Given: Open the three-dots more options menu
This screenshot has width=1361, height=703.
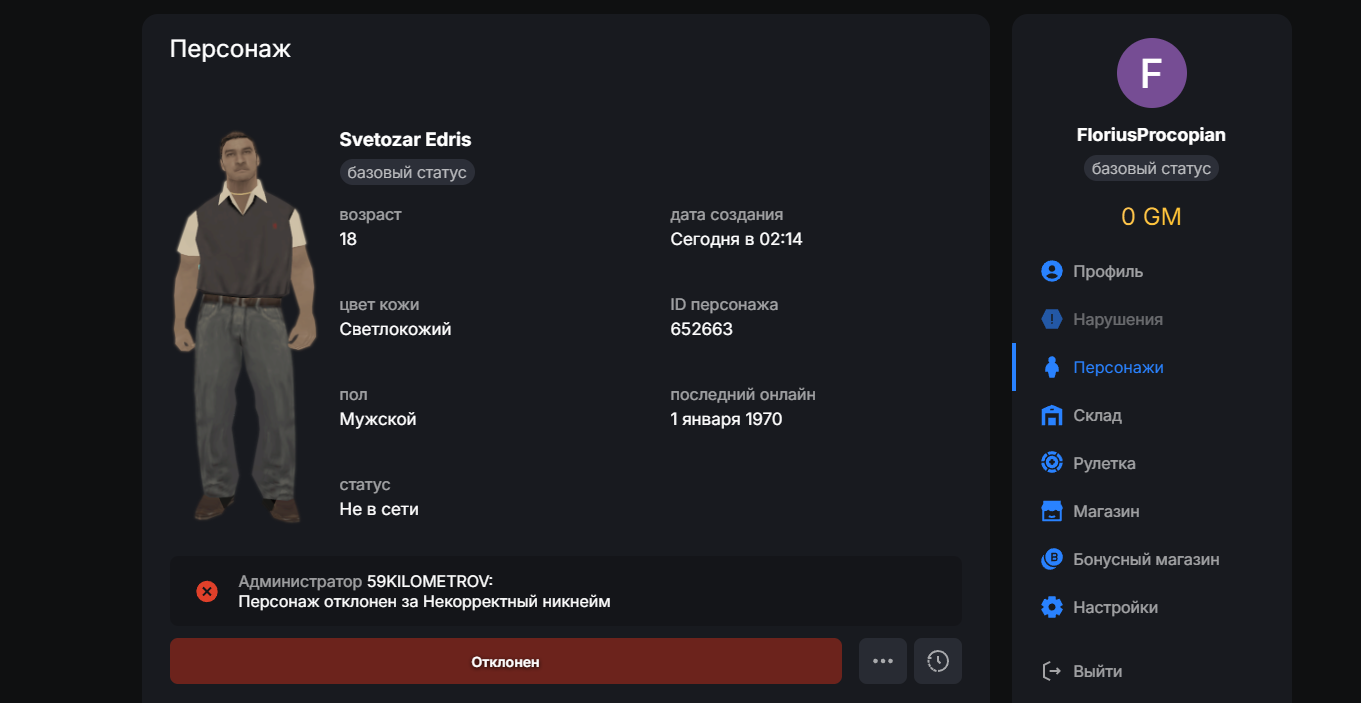Looking at the screenshot, I should [x=882, y=661].
